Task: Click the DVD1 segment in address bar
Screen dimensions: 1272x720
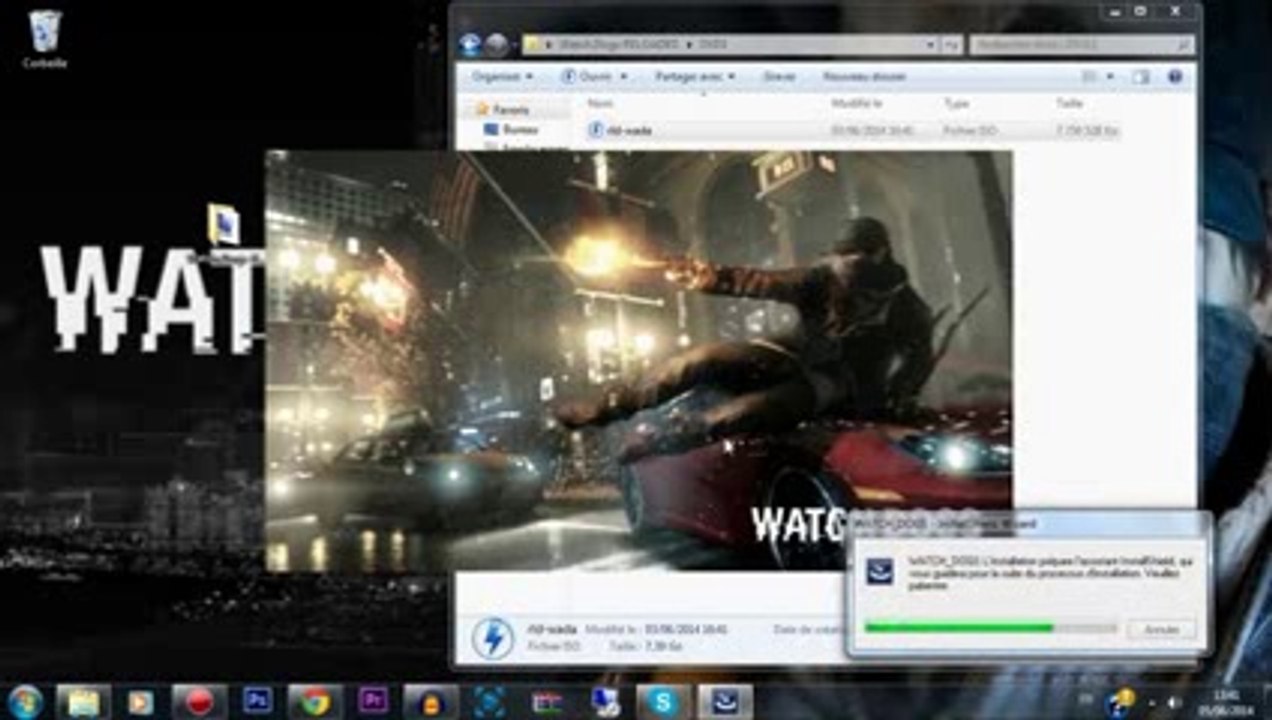Action: pyautogui.click(x=713, y=45)
